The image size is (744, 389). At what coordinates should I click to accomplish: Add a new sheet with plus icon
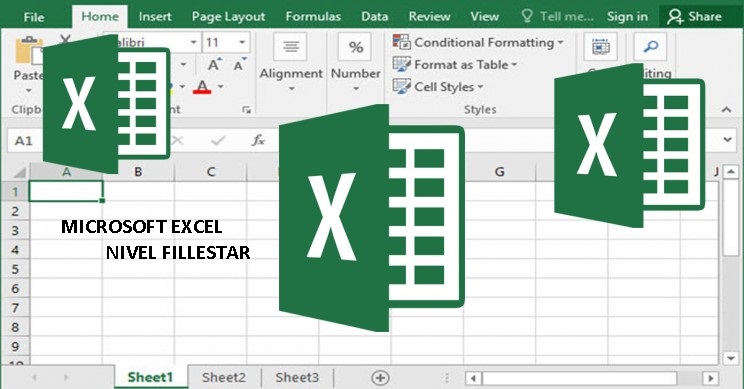380,378
